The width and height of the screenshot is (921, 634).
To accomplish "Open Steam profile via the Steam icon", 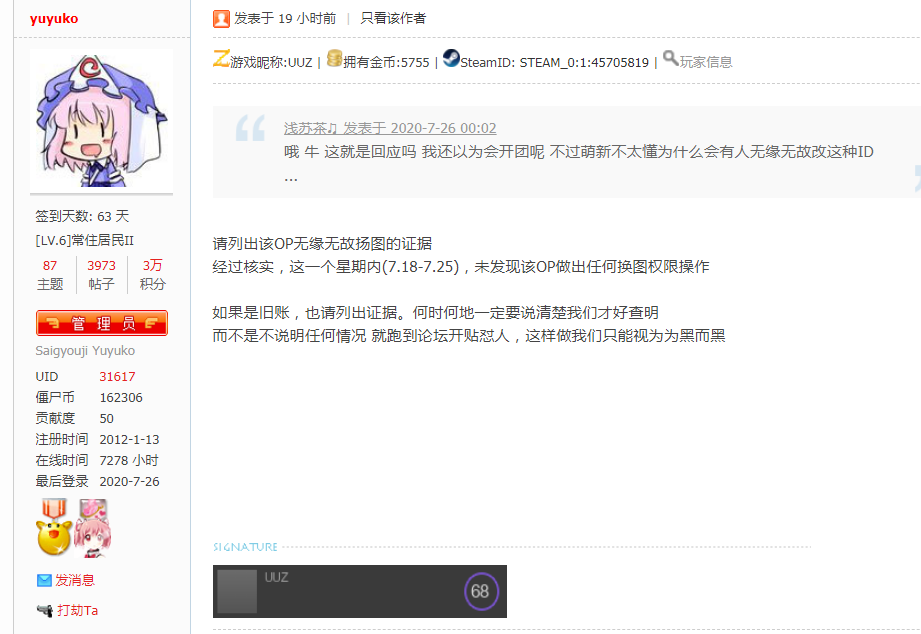I will [x=451, y=58].
